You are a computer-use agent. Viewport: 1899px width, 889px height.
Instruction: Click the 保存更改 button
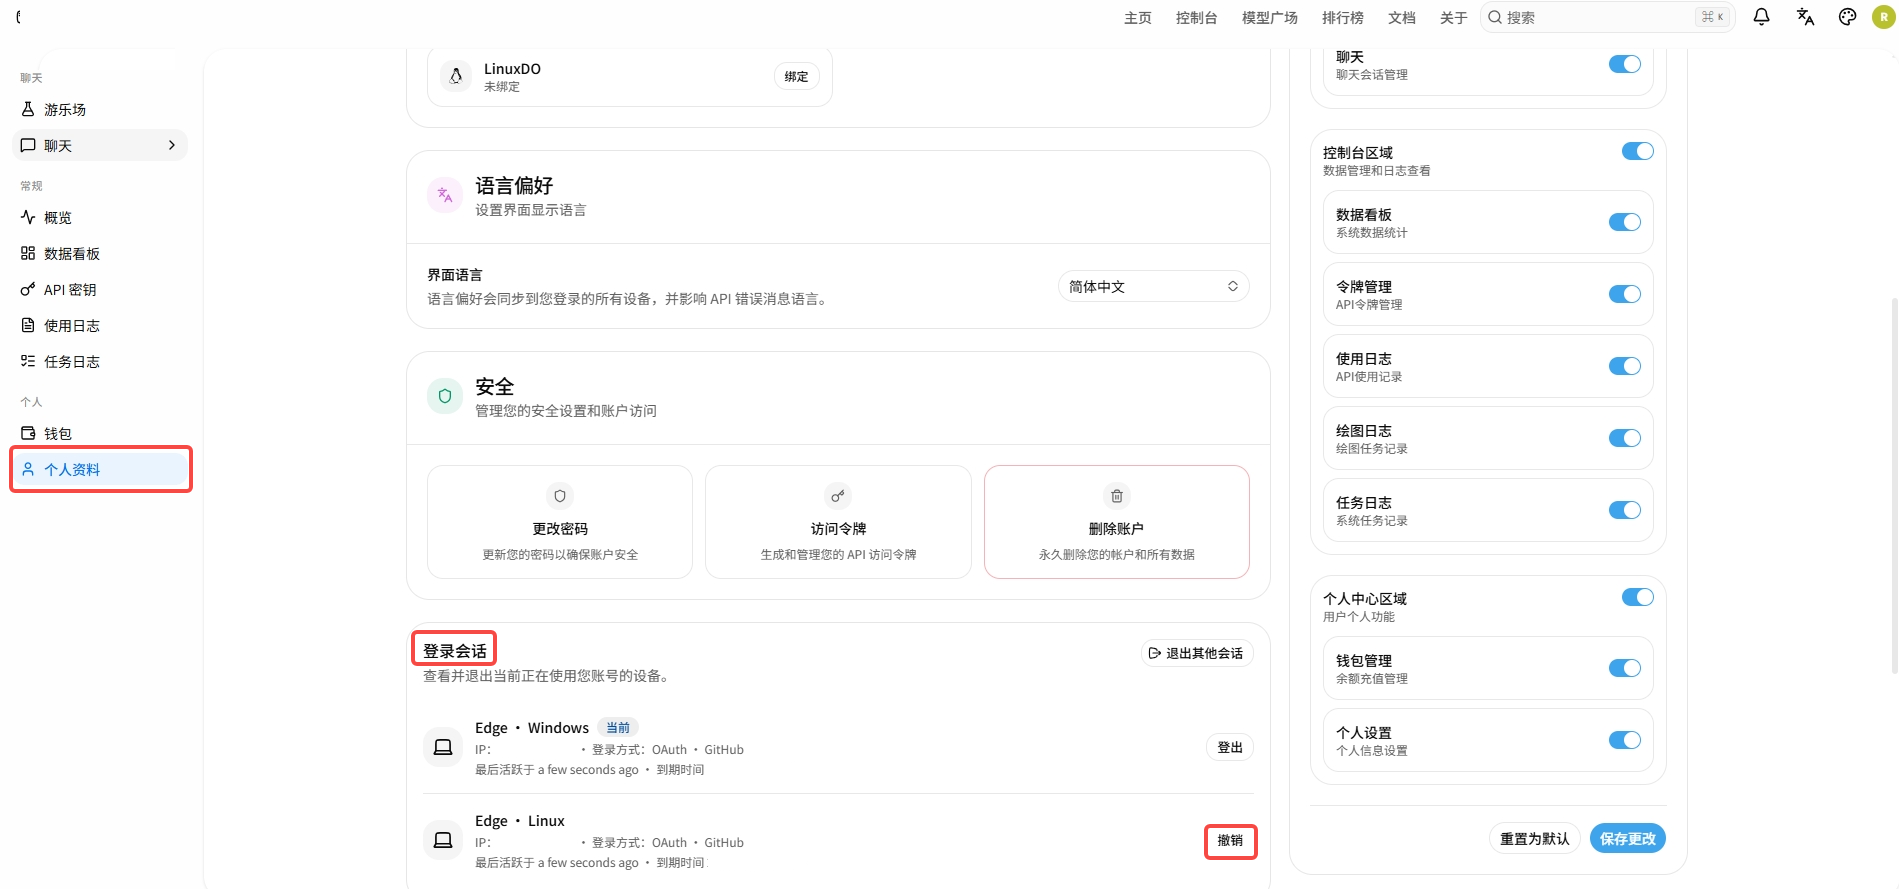[1628, 839]
